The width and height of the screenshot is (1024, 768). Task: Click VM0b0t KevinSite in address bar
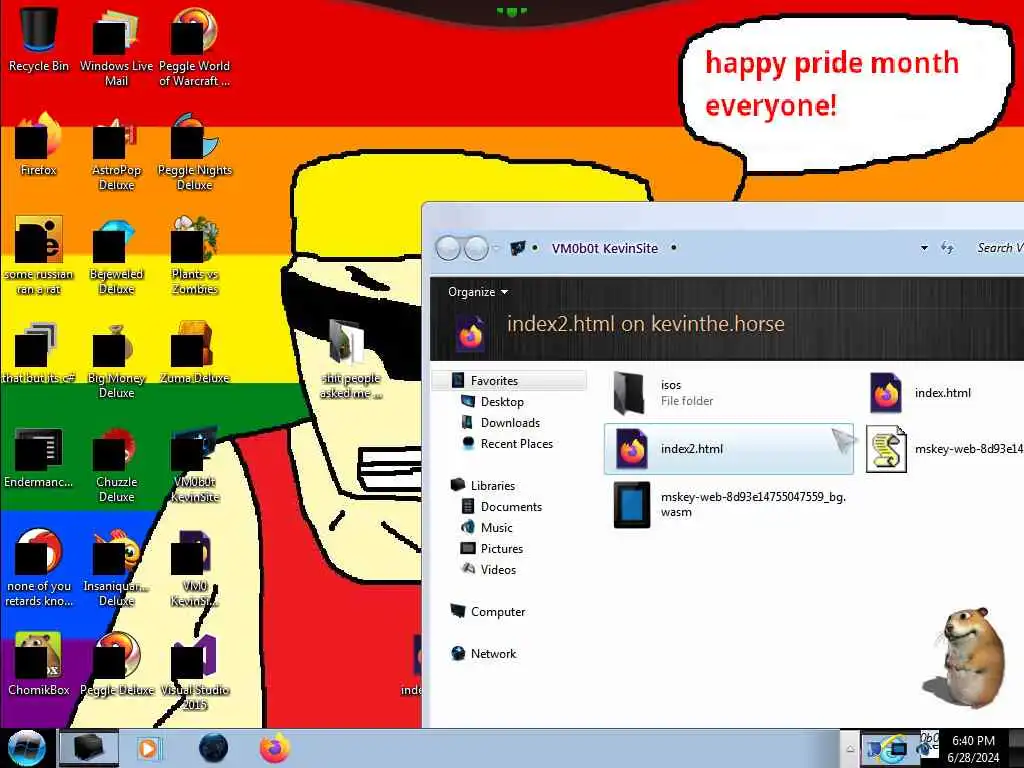[605, 248]
